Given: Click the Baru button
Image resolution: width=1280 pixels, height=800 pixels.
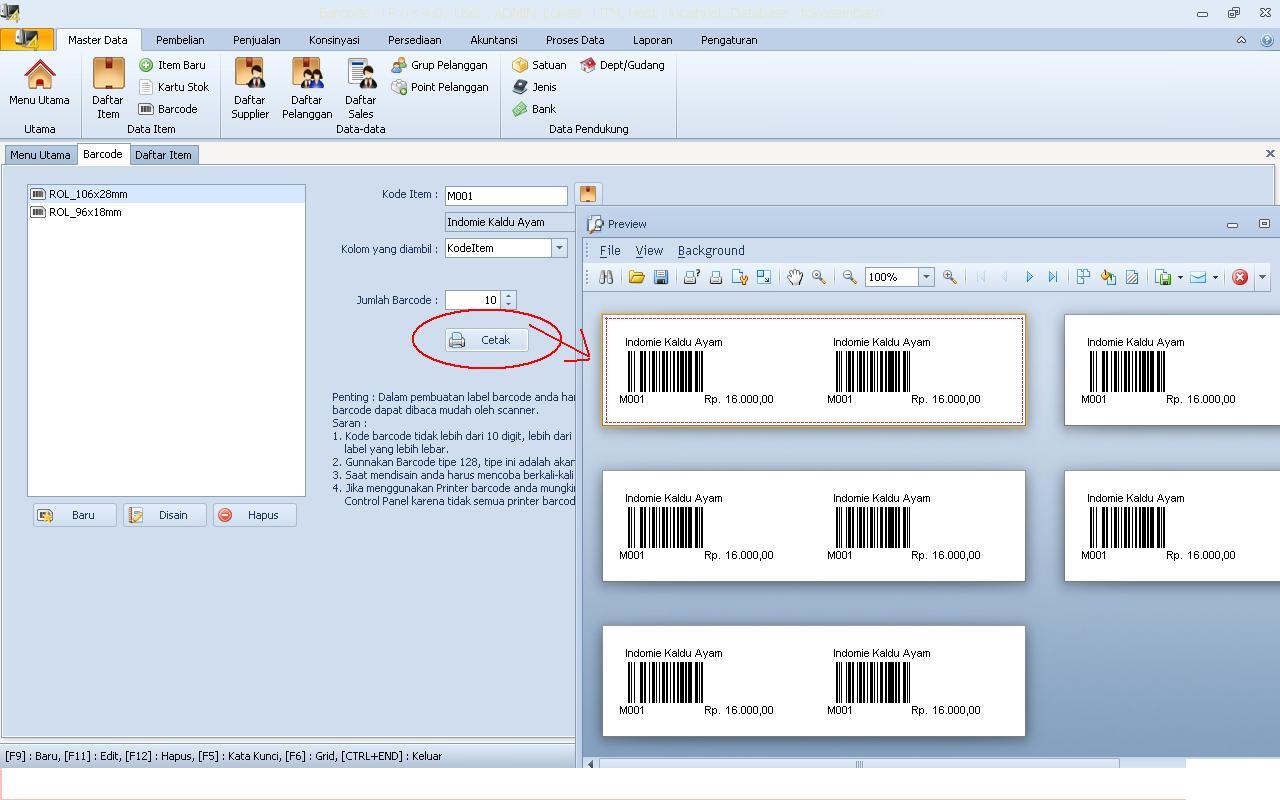Looking at the screenshot, I should pos(75,515).
